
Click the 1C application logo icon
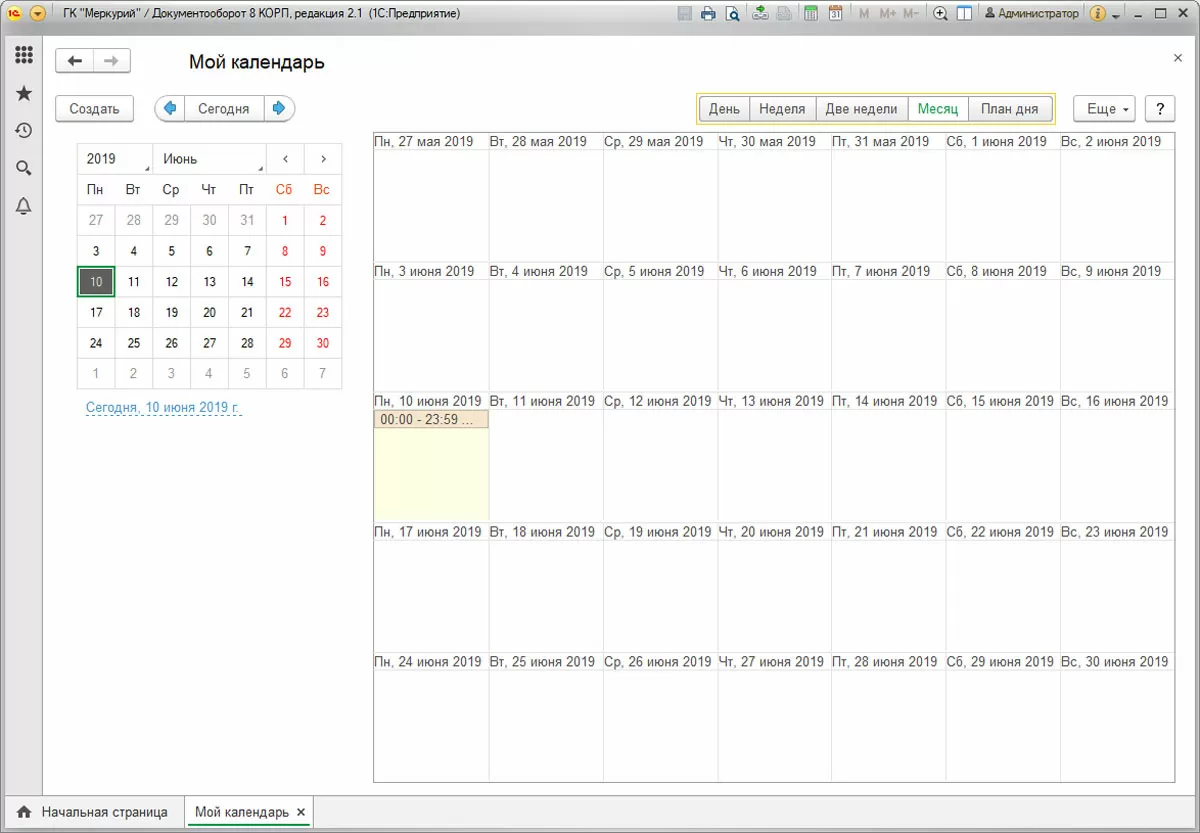pos(15,14)
